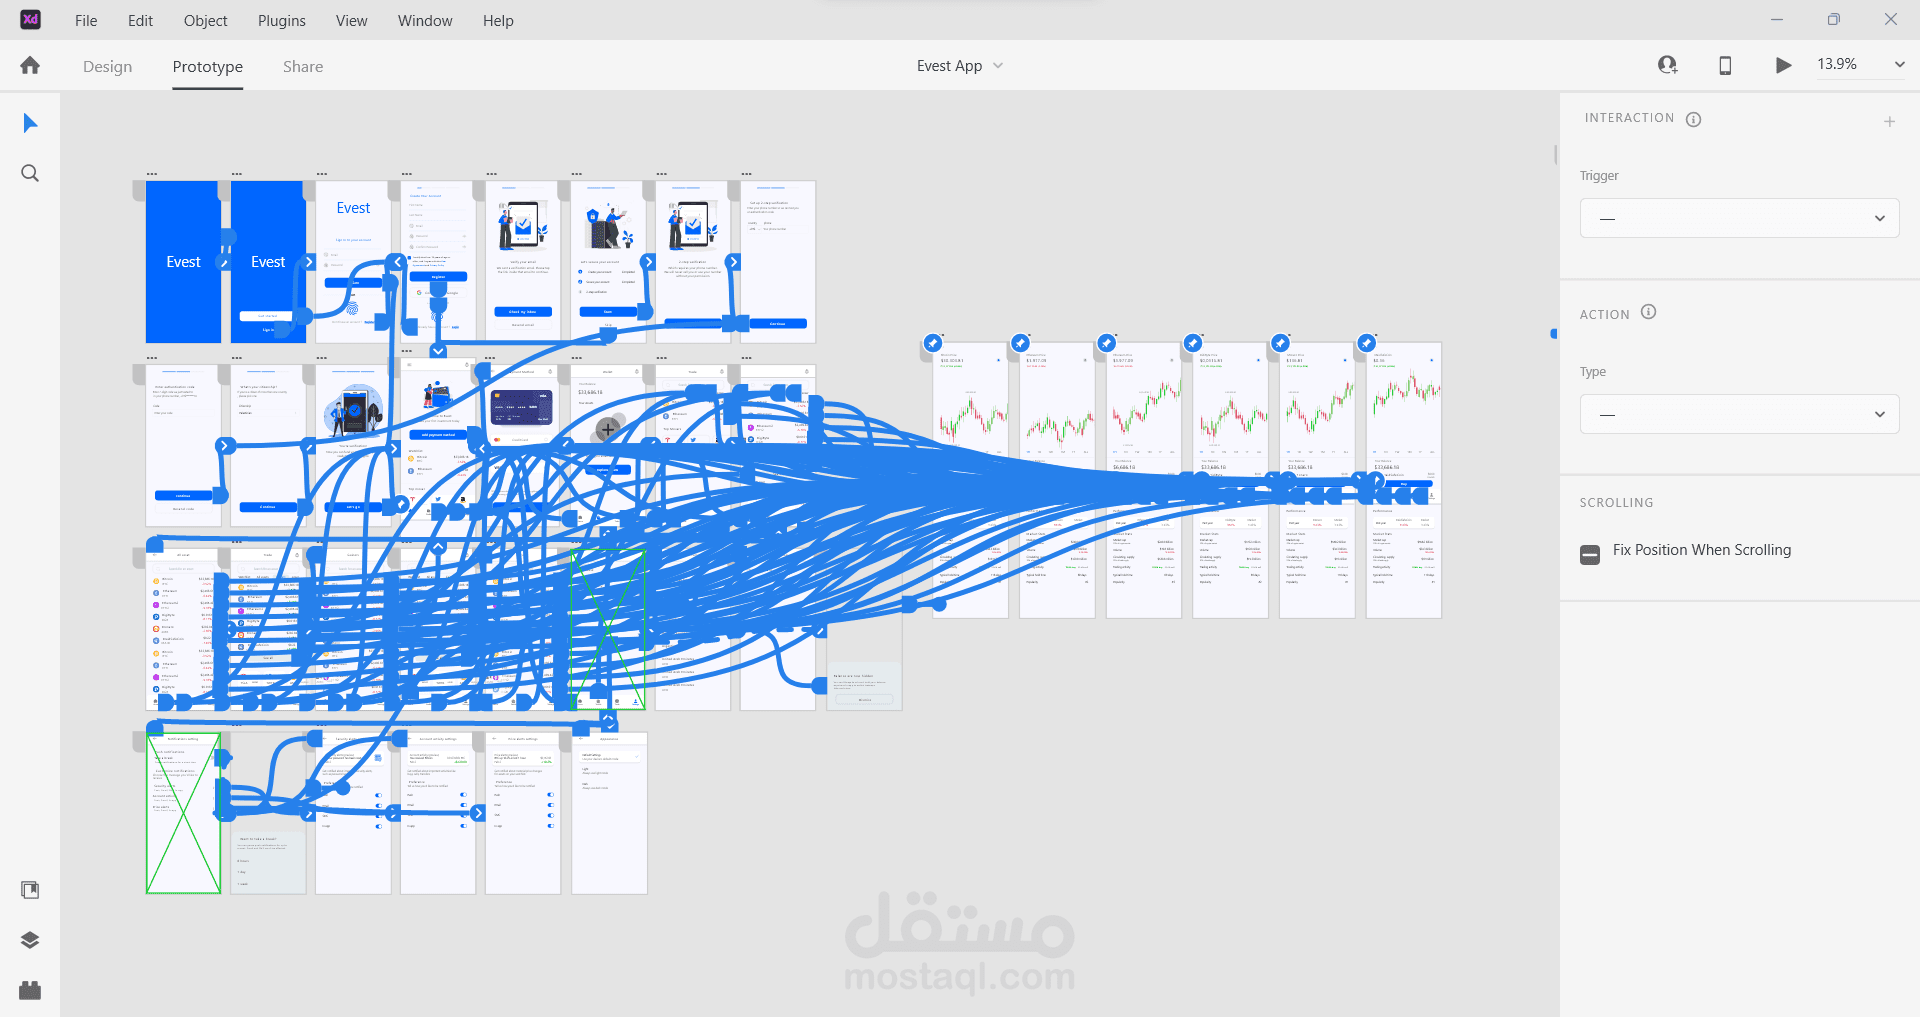Screen dimensions: 1920x1017
Task: Open the Window menu
Action: 425,20
